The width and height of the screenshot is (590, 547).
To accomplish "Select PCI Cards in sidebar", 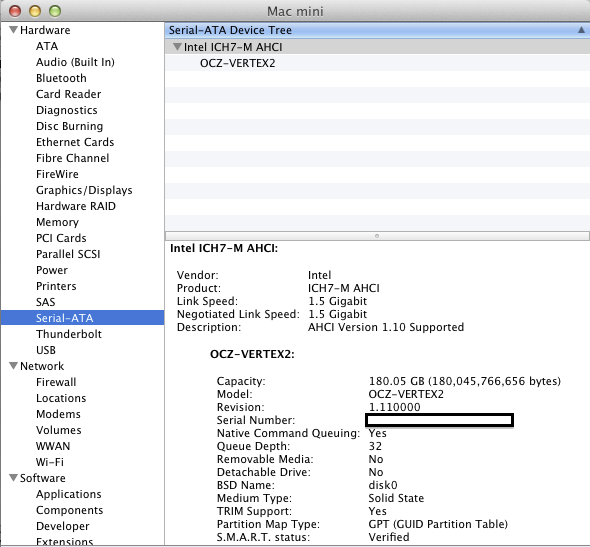I will pos(61,238).
